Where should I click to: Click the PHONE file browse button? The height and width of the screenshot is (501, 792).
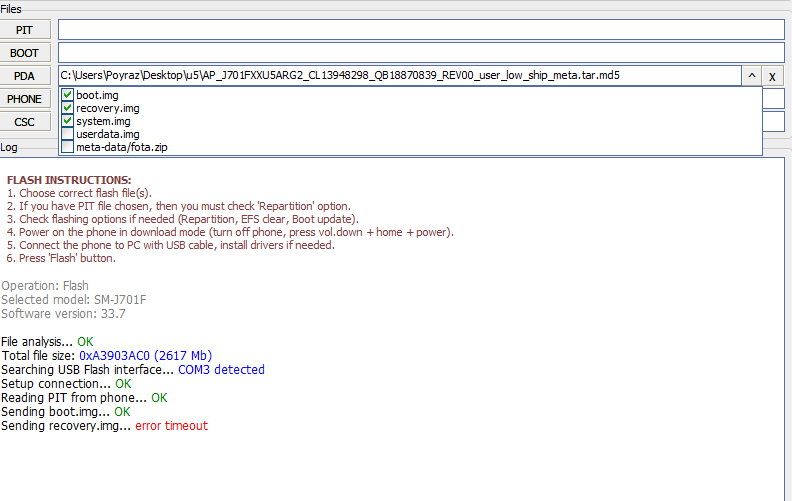tap(25, 99)
